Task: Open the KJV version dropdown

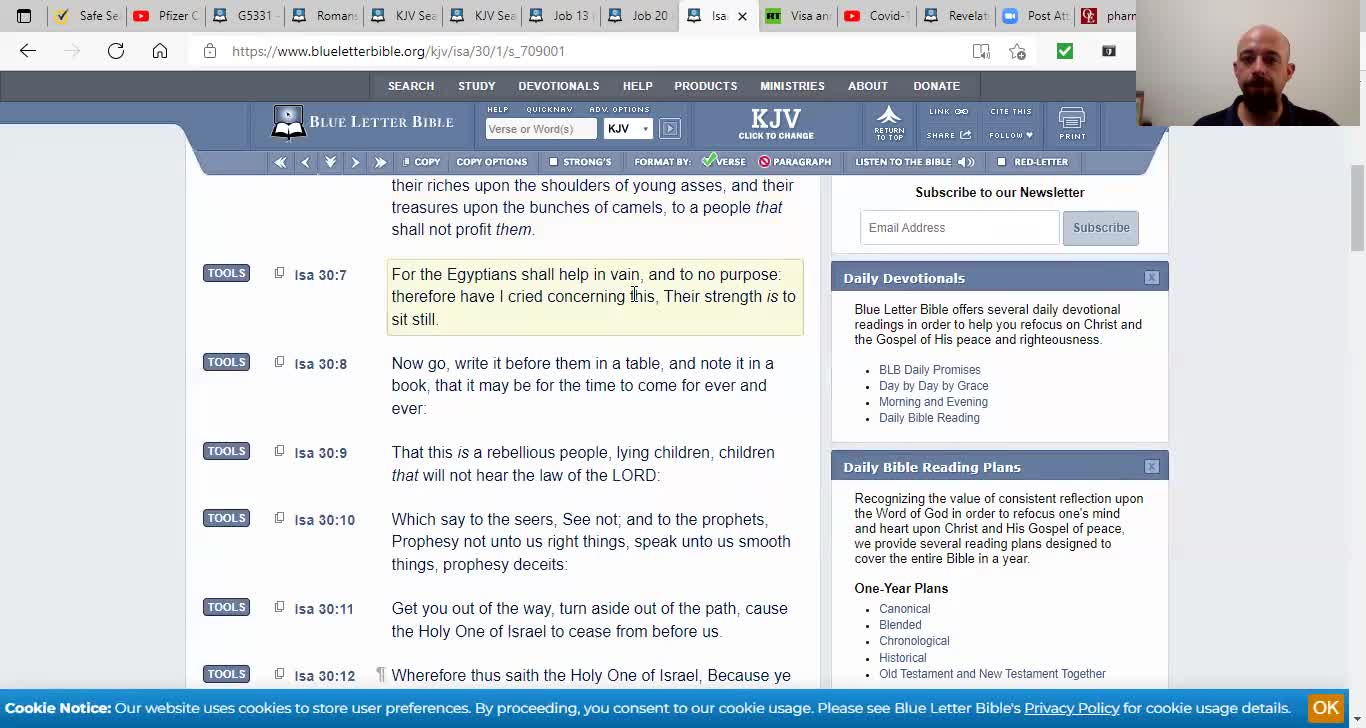Action: click(628, 129)
